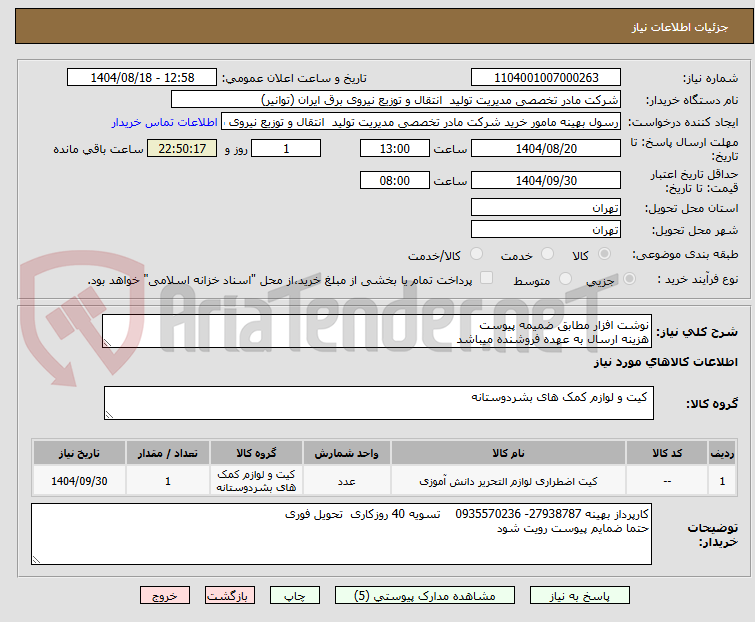The height and width of the screenshot is (622, 755).
Task: Click the جزئیات اطلاعات نیاز header title
Action: pos(680,27)
